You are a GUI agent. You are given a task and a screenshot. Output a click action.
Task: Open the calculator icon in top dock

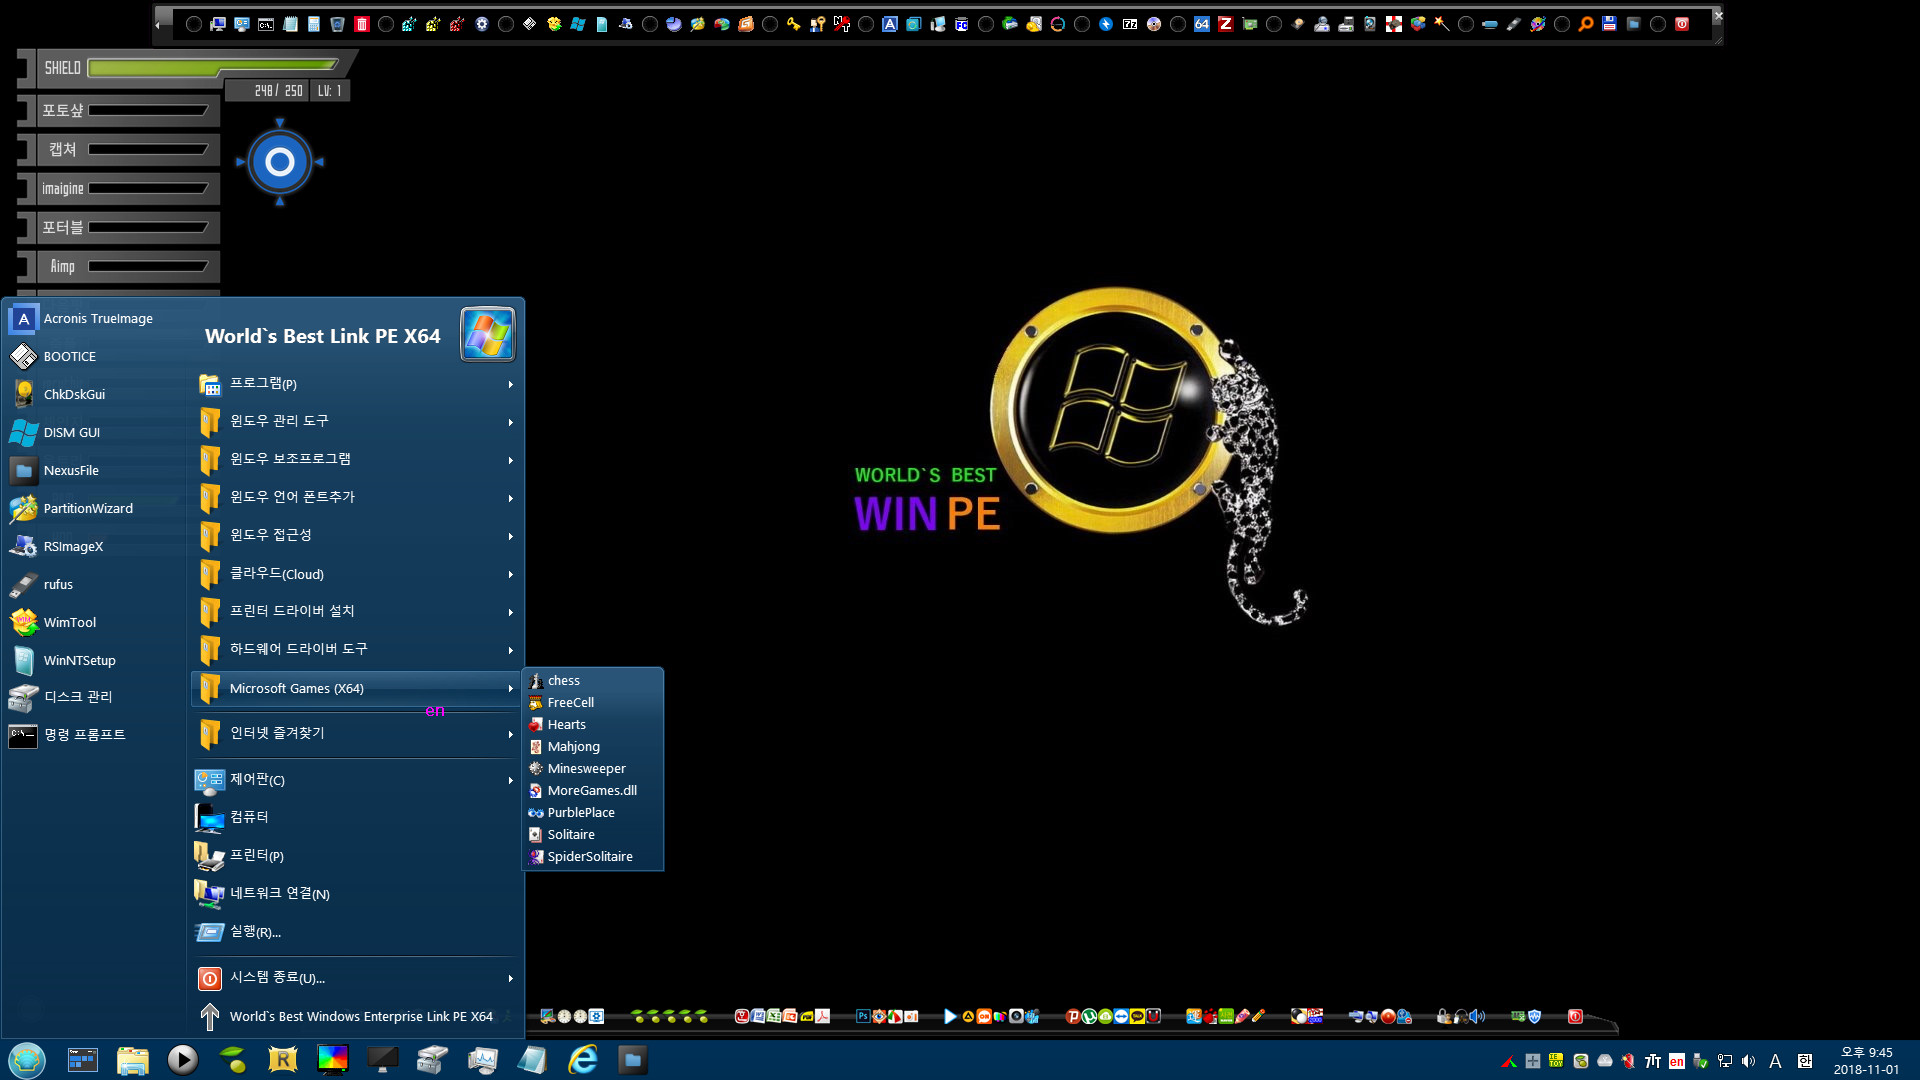(313, 24)
